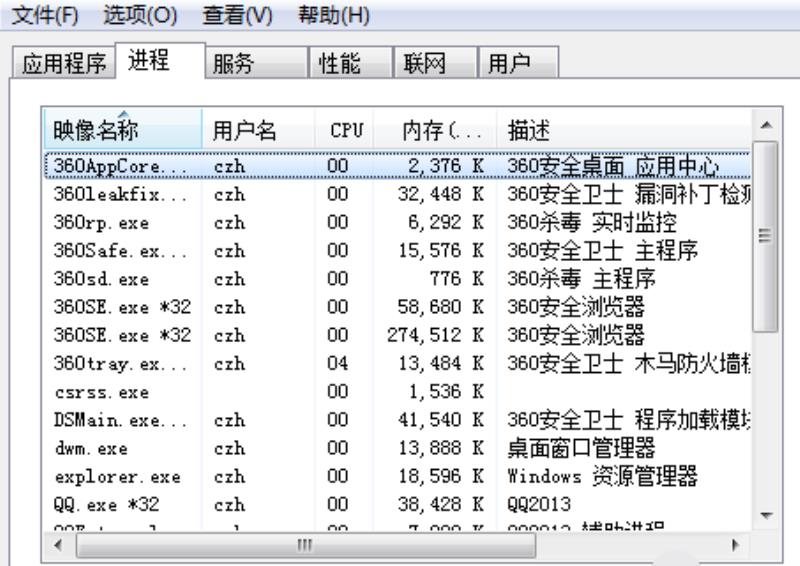Click the 04 CPU value for 360tray

(x=338, y=363)
